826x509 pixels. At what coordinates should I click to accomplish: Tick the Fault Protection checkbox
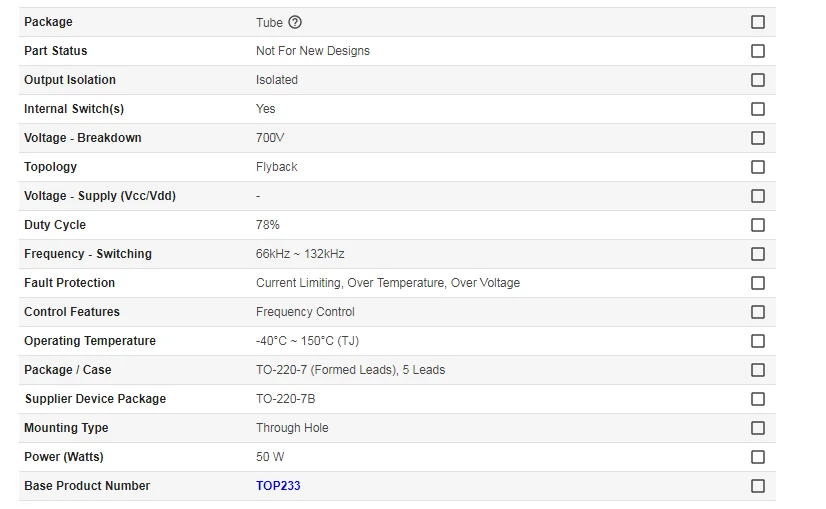pyautogui.click(x=758, y=283)
